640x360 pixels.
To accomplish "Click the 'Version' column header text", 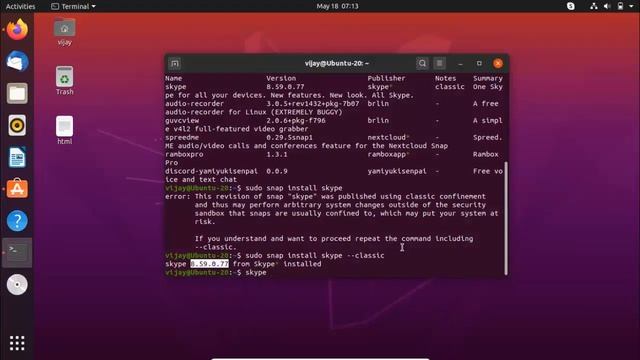I will coord(281,78).
